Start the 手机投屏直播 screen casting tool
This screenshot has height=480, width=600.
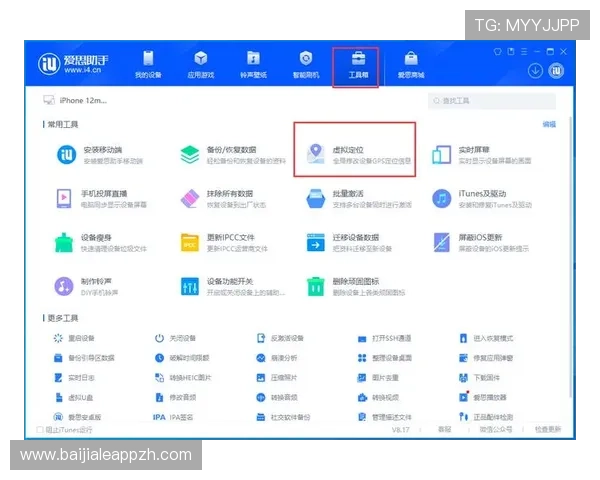coord(101,199)
